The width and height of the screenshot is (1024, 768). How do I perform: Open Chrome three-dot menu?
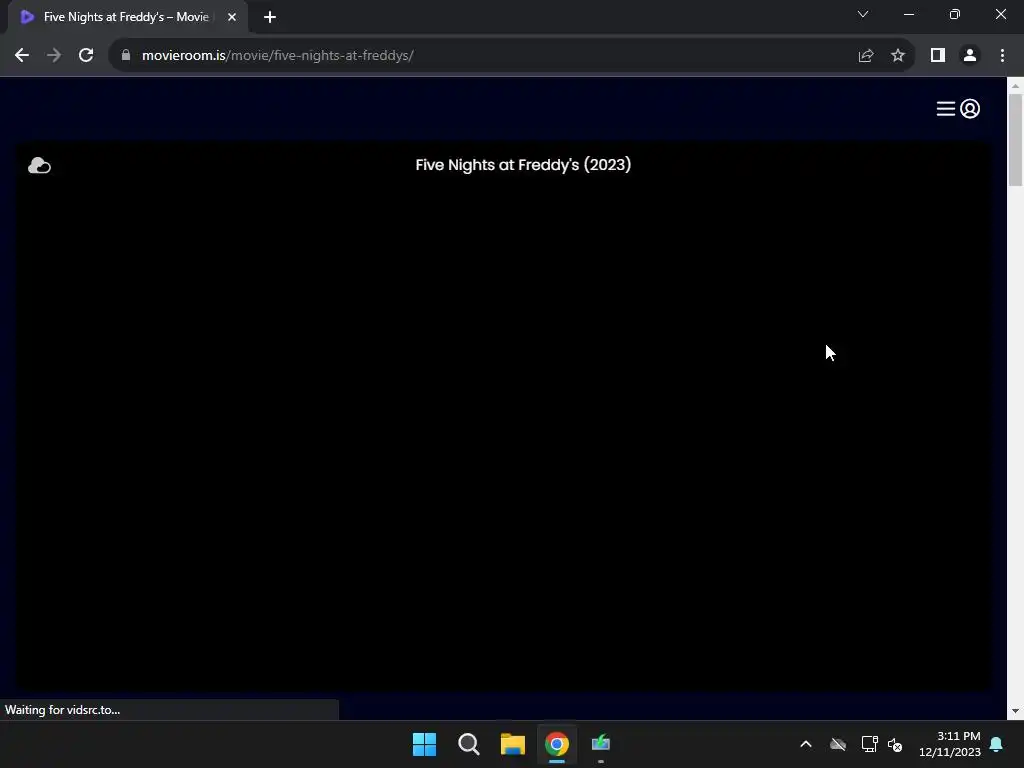point(1002,56)
